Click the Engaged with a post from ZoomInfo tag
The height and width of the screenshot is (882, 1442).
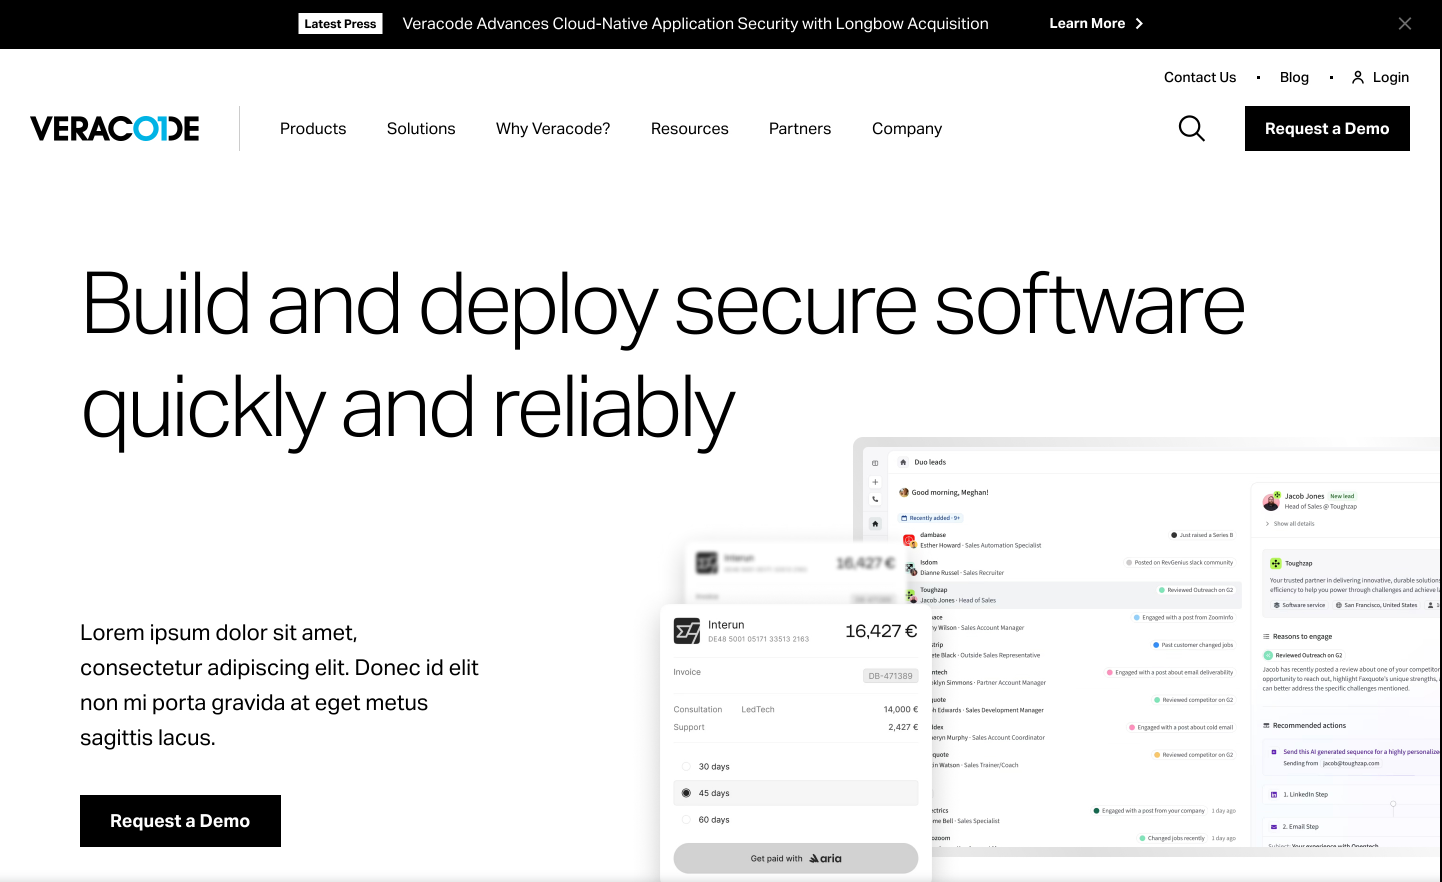(x=1184, y=618)
